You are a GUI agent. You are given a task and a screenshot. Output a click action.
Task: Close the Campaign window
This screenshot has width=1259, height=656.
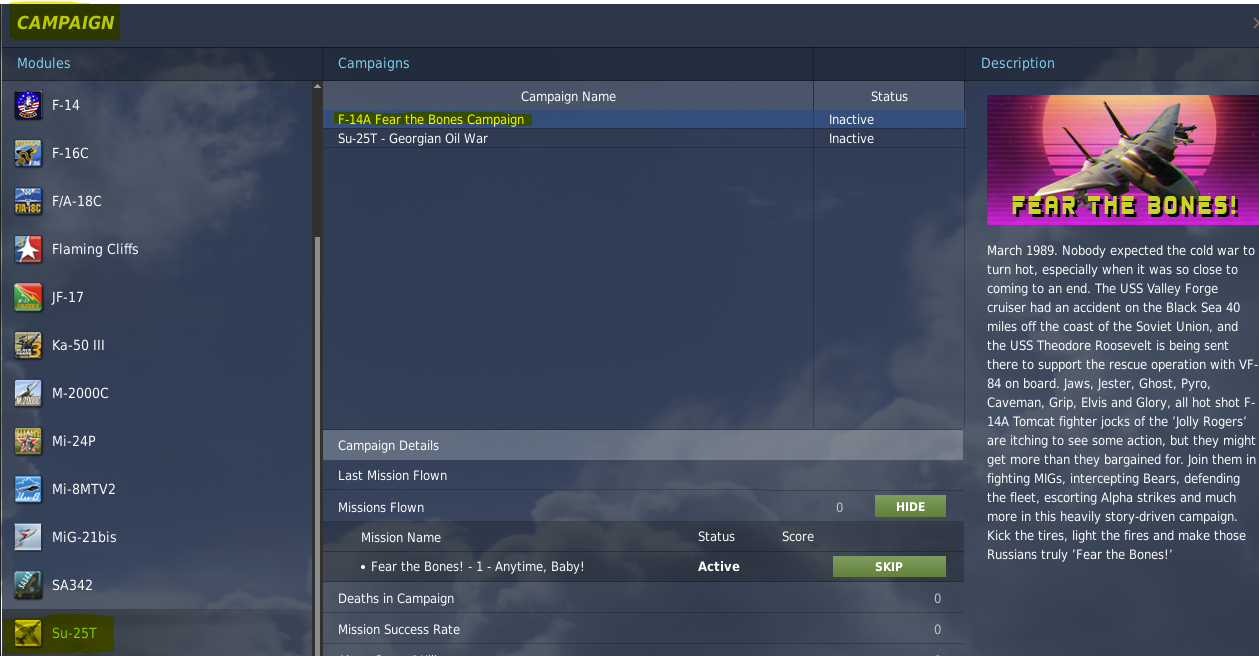[1255, 22]
